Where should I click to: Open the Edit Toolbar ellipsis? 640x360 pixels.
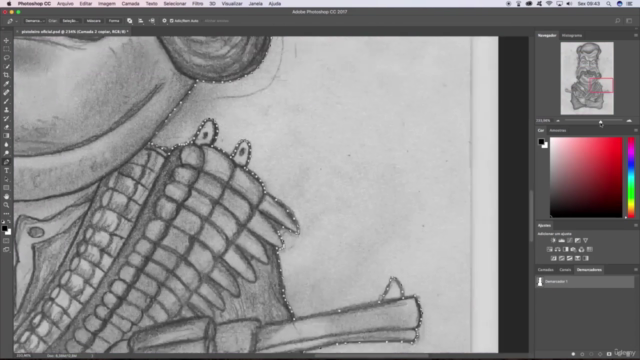pyautogui.click(x=6, y=213)
